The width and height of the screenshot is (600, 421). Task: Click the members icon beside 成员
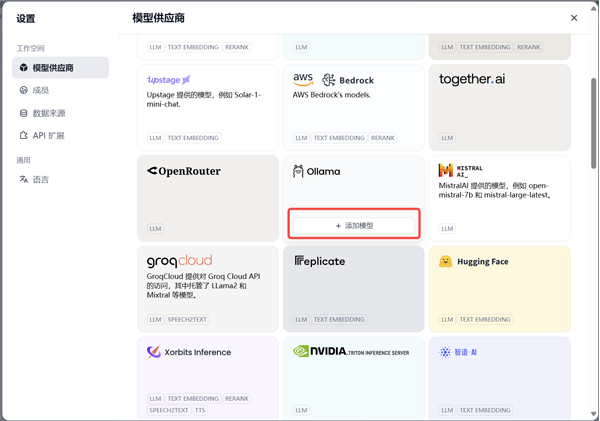coord(24,90)
